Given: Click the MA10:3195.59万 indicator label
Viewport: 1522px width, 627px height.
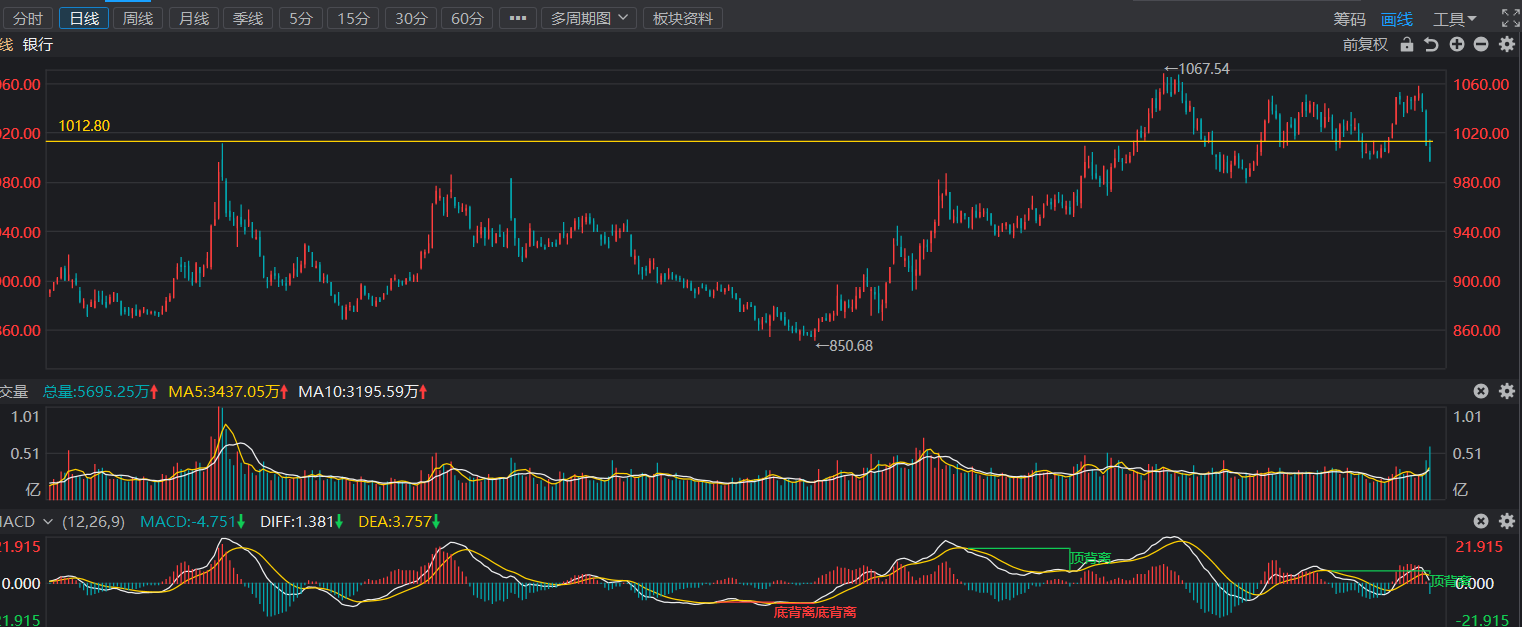Looking at the screenshot, I should [x=363, y=391].
